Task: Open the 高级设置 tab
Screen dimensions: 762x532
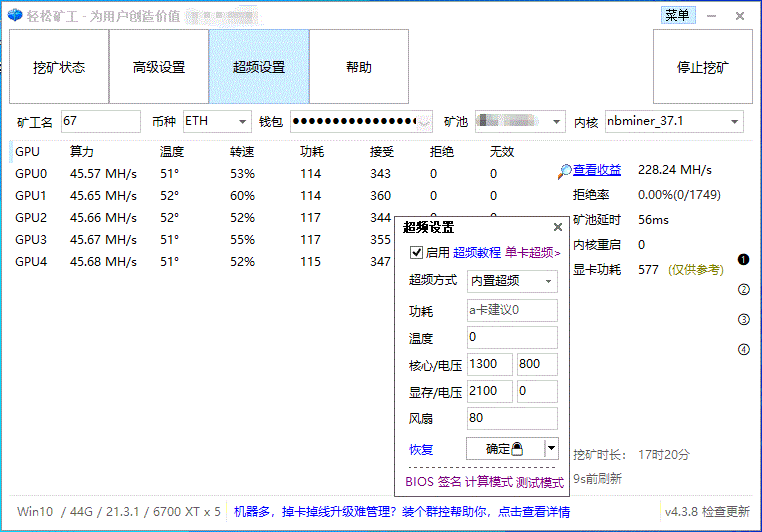Action: click(159, 67)
